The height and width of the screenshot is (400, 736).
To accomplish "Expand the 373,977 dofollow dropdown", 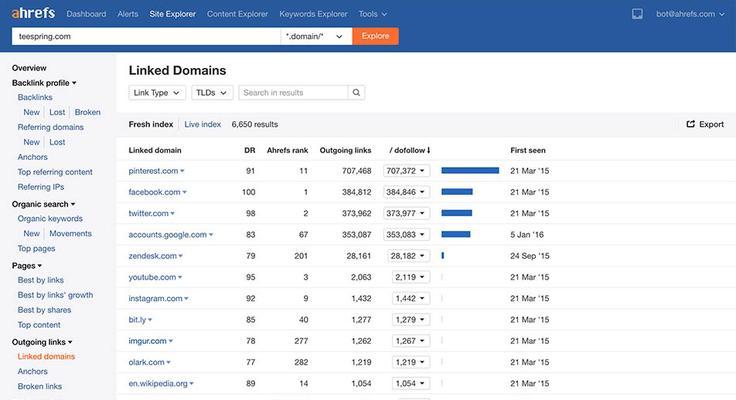I will click(x=406, y=213).
